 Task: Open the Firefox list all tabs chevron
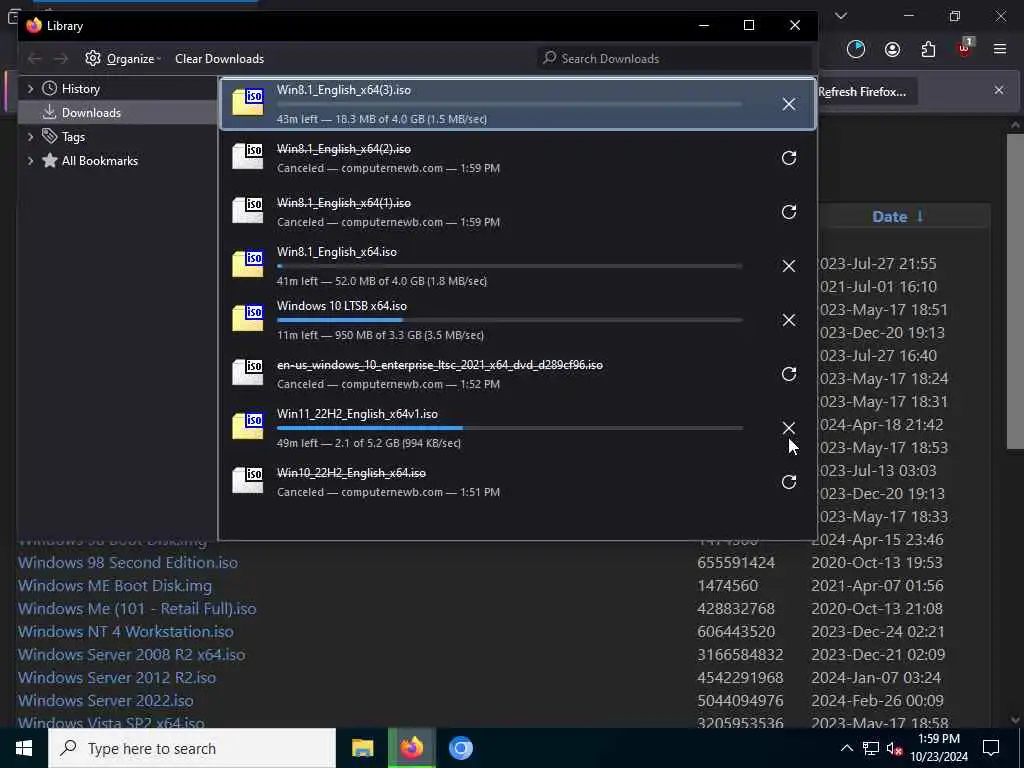pyautogui.click(x=841, y=16)
